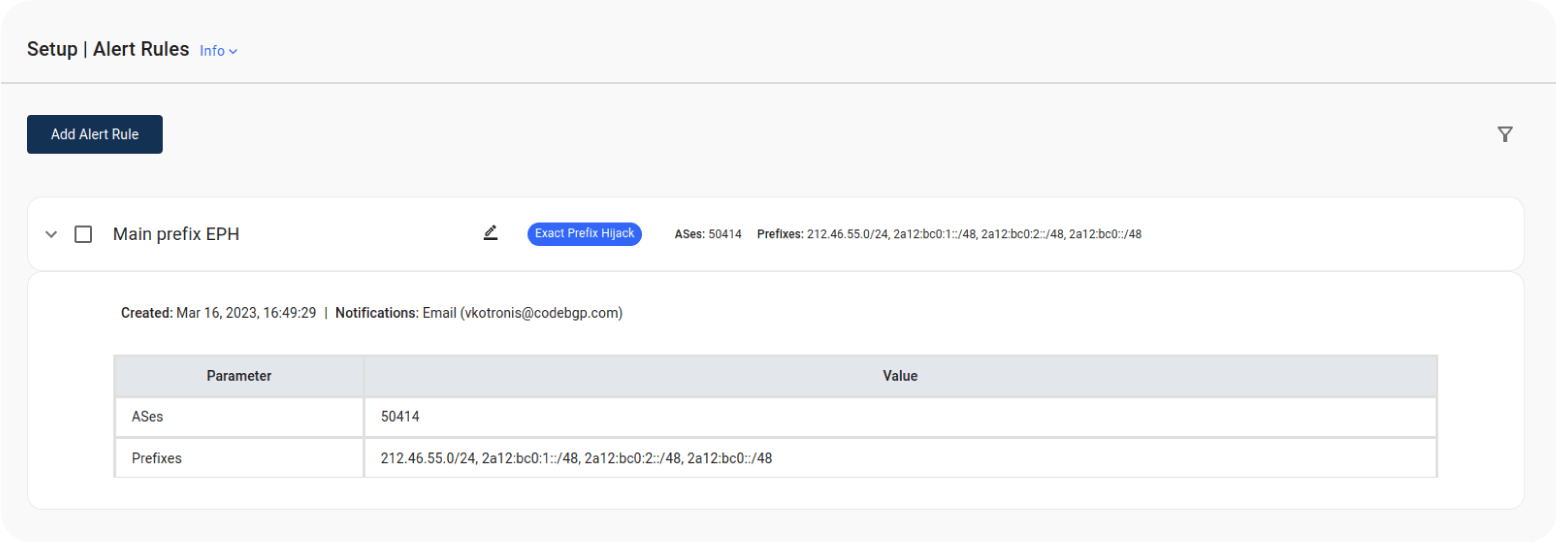Image resolution: width=1556 pixels, height=542 pixels.
Task: Click the pencil edit icon for Main prefix EPH
Action: (x=490, y=233)
